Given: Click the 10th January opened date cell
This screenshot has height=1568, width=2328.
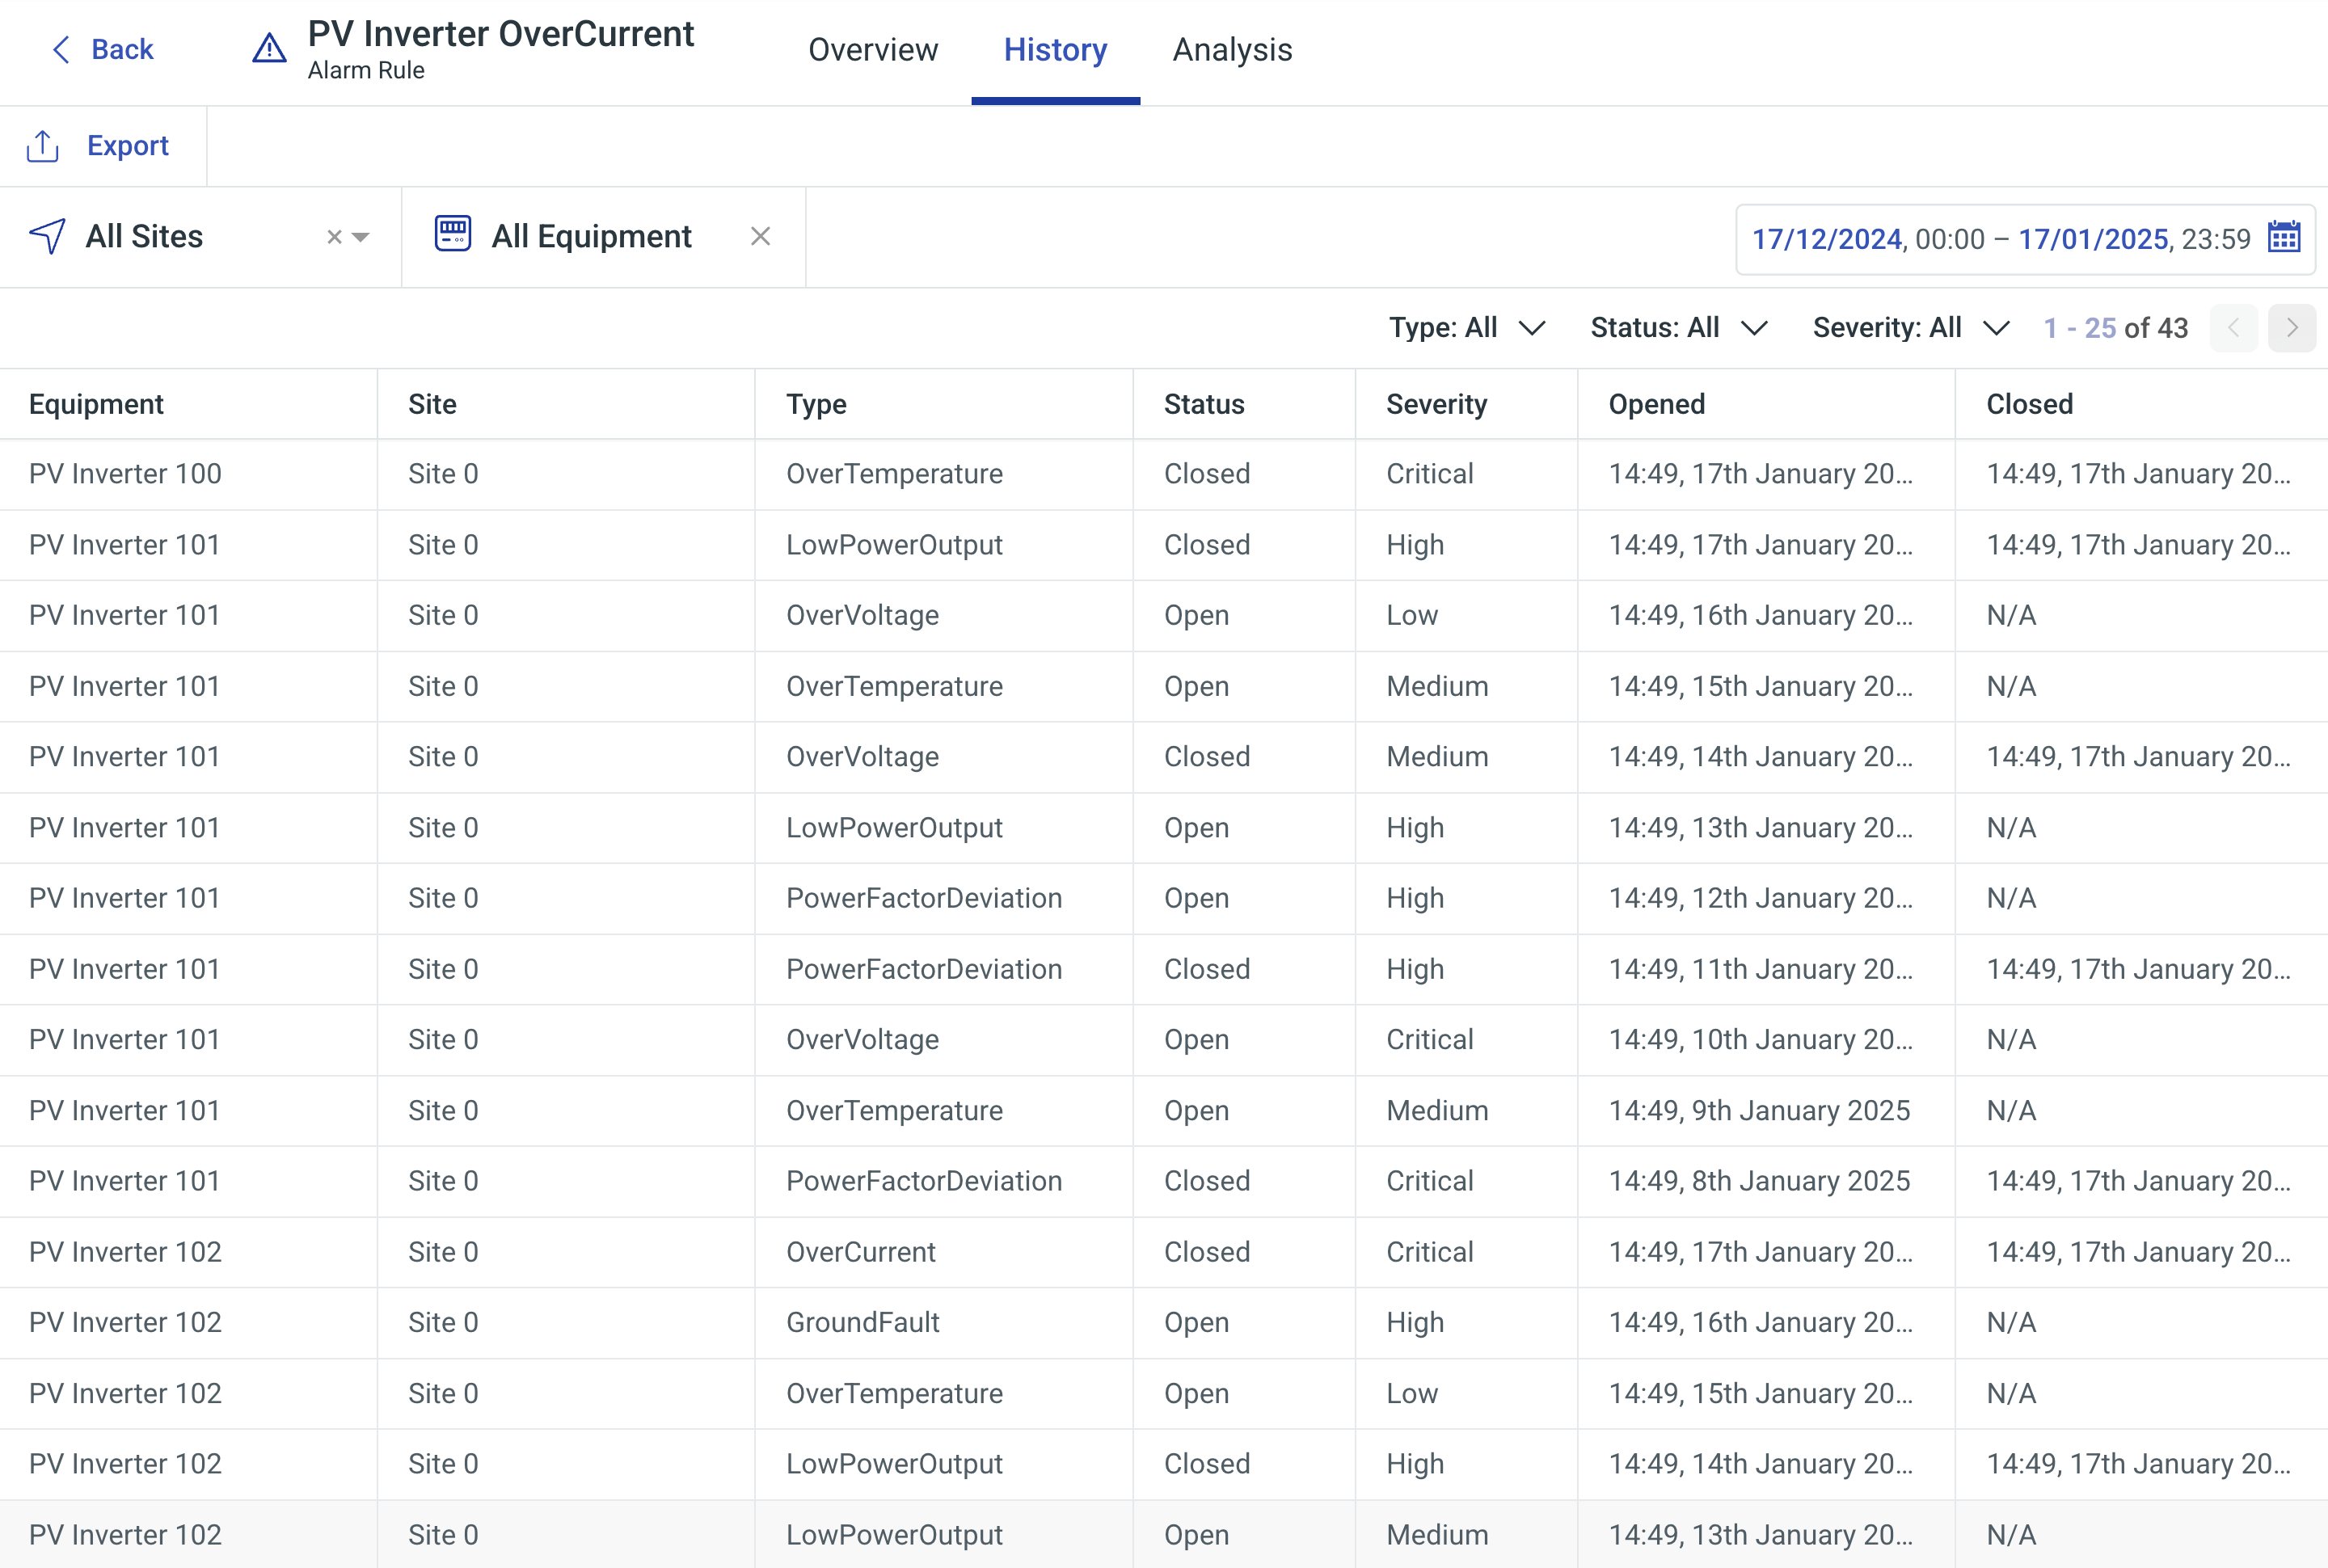Looking at the screenshot, I should pos(1760,1040).
